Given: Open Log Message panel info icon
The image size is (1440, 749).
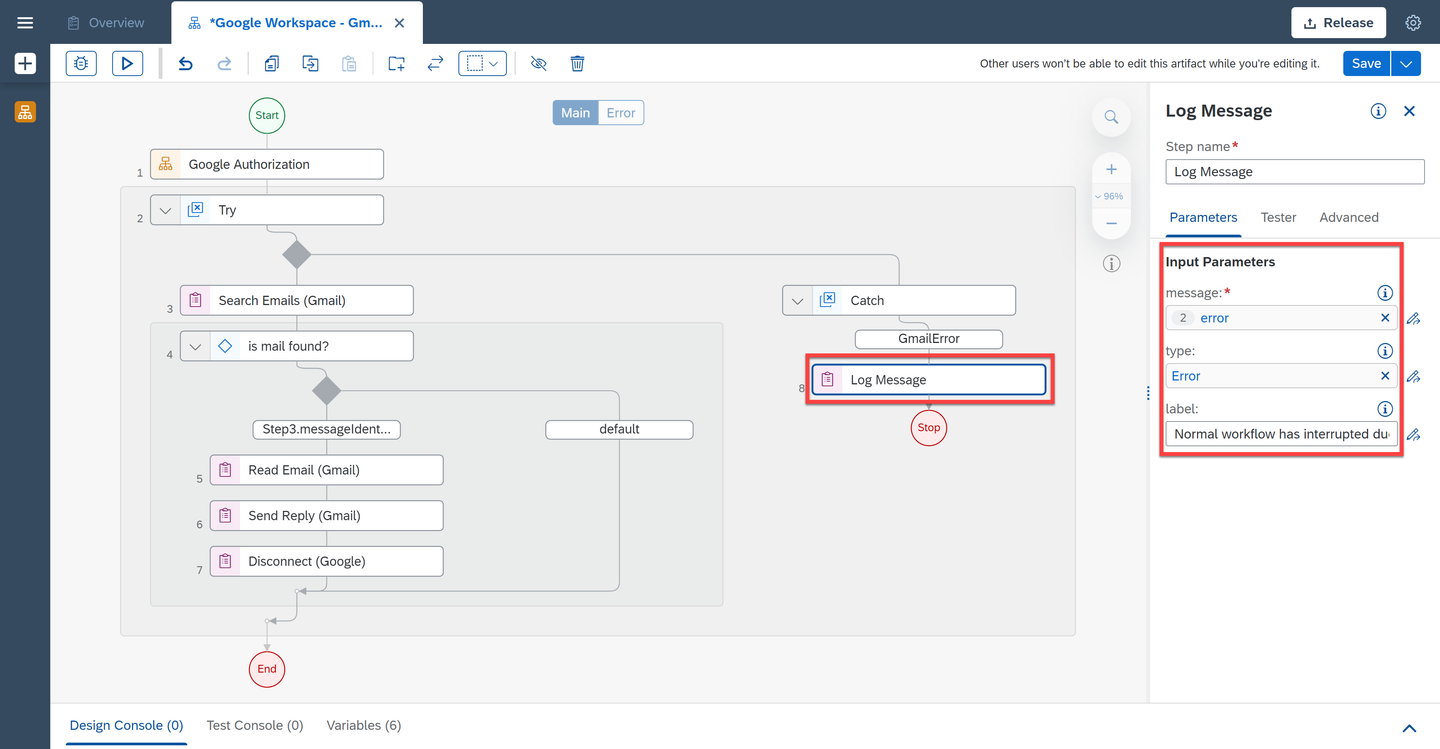Looking at the screenshot, I should click(1378, 111).
